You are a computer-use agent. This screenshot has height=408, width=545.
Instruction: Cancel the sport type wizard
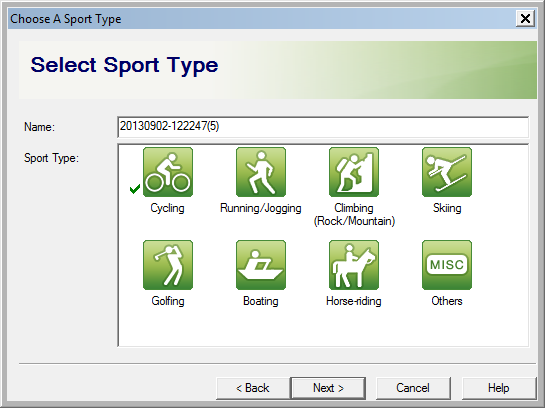(413, 388)
